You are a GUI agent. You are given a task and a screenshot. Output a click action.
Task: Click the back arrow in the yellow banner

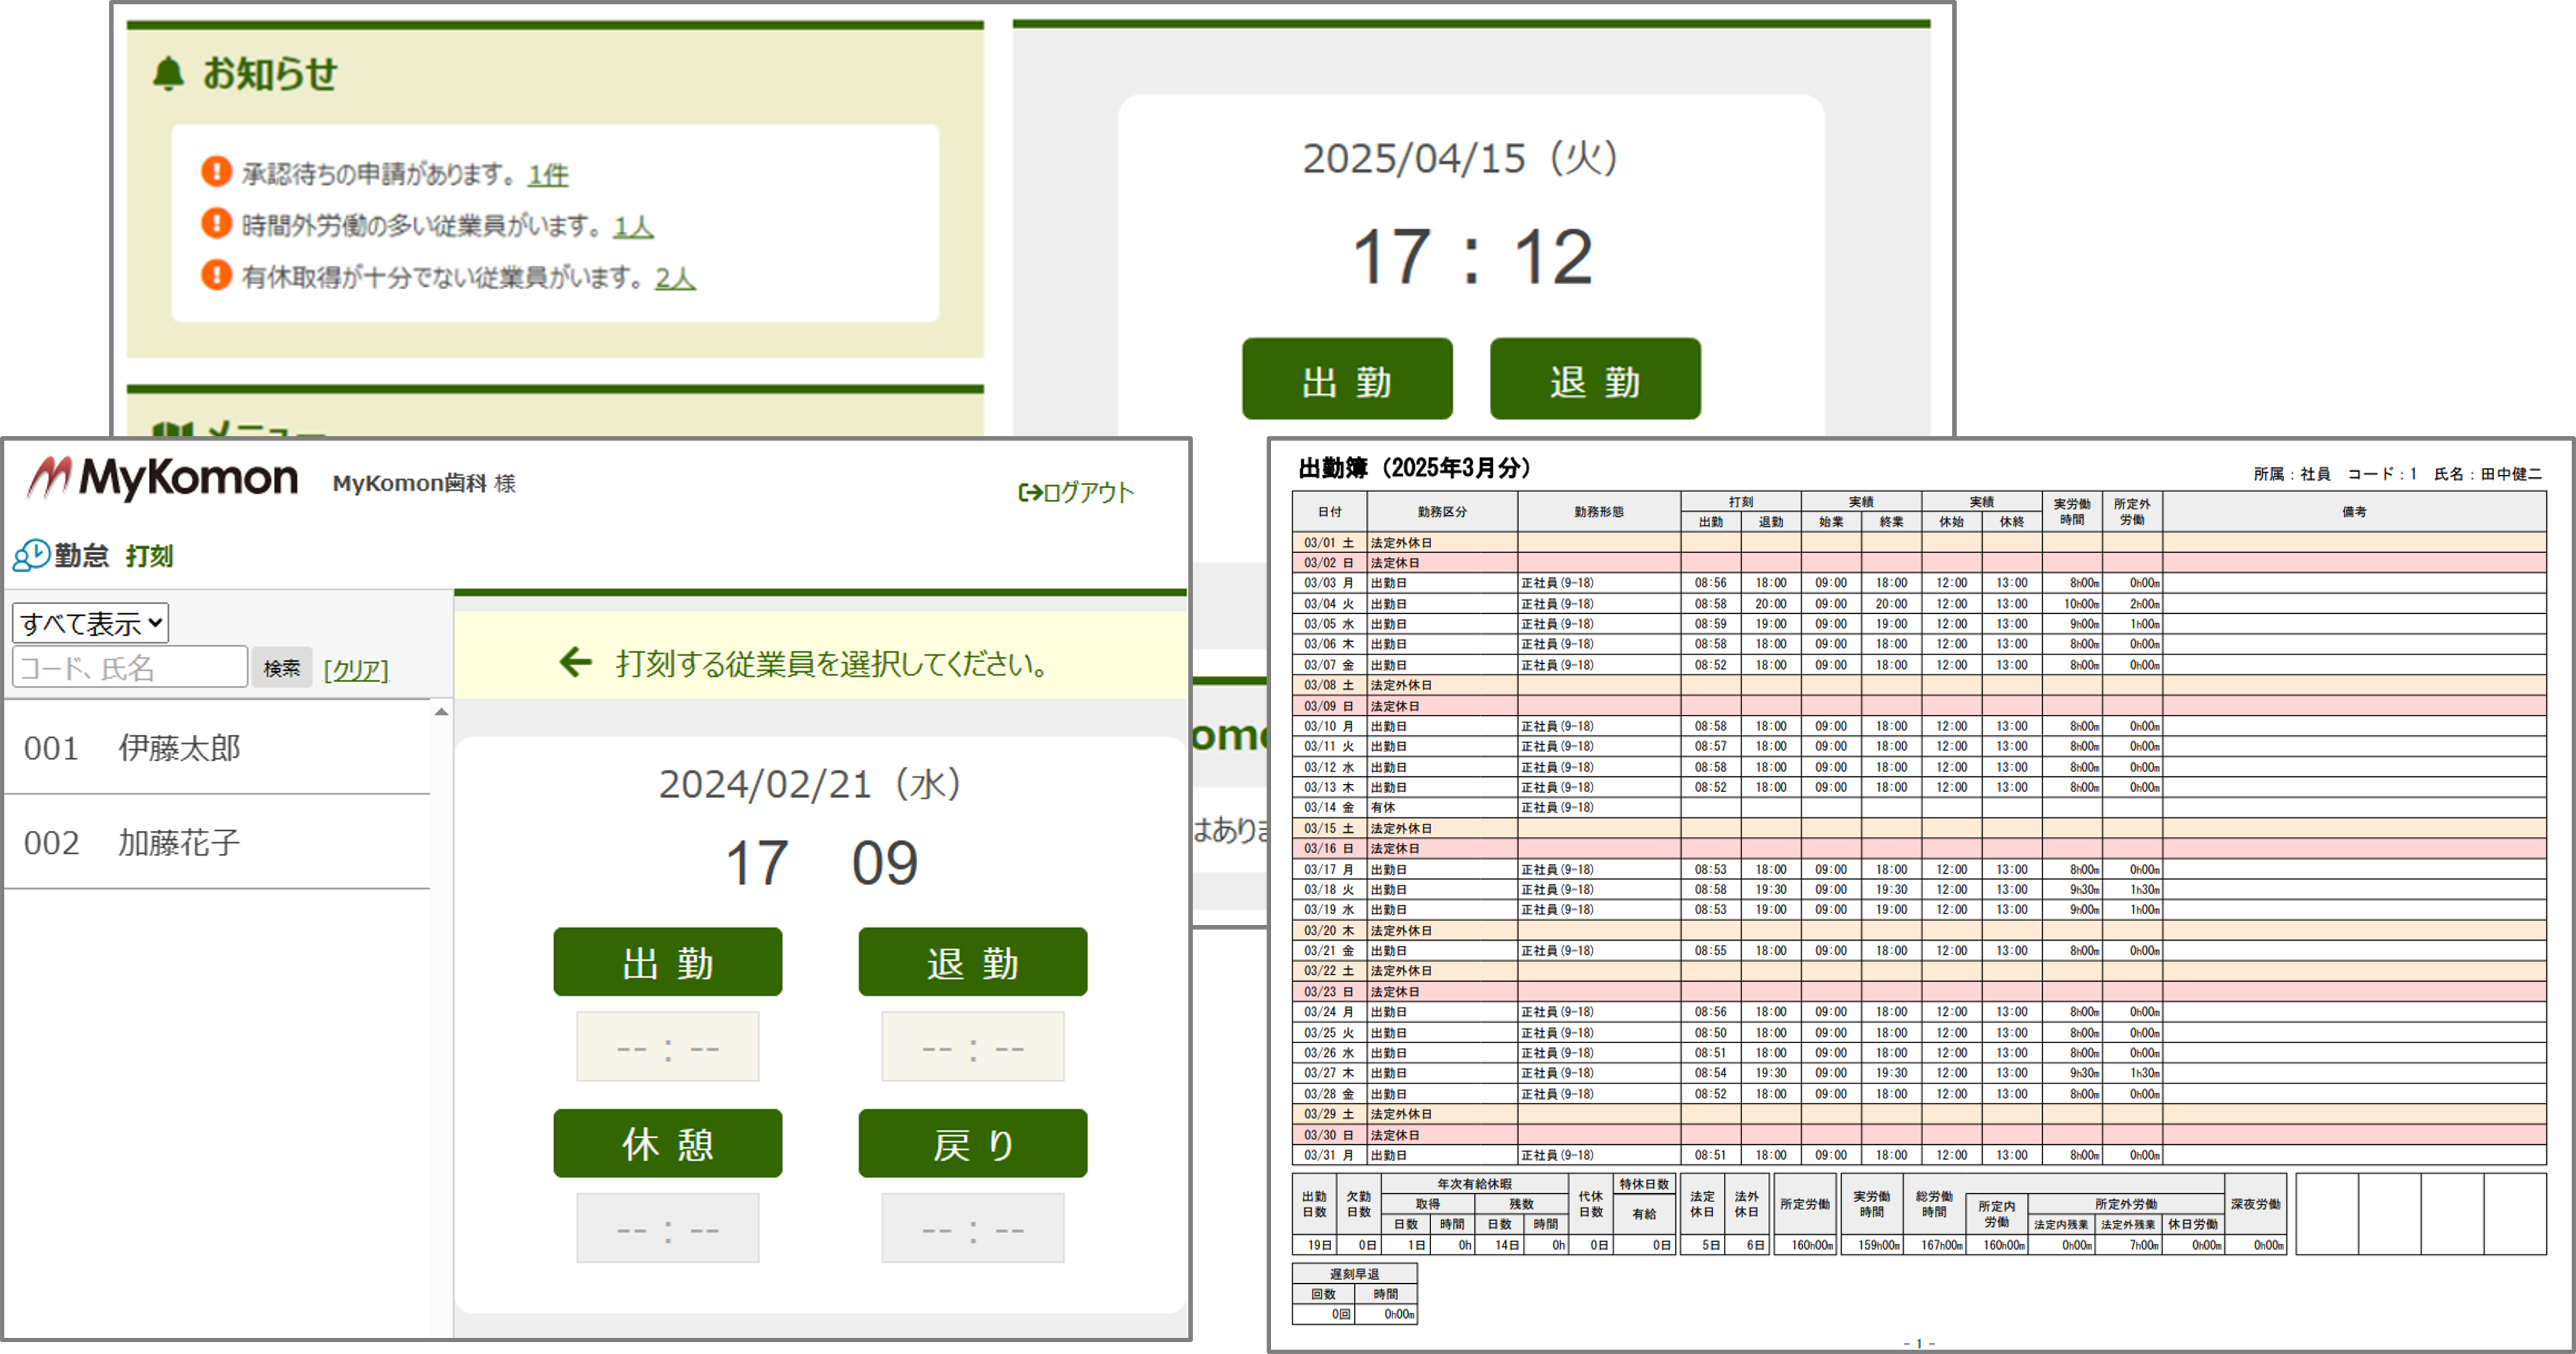pyautogui.click(x=576, y=662)
